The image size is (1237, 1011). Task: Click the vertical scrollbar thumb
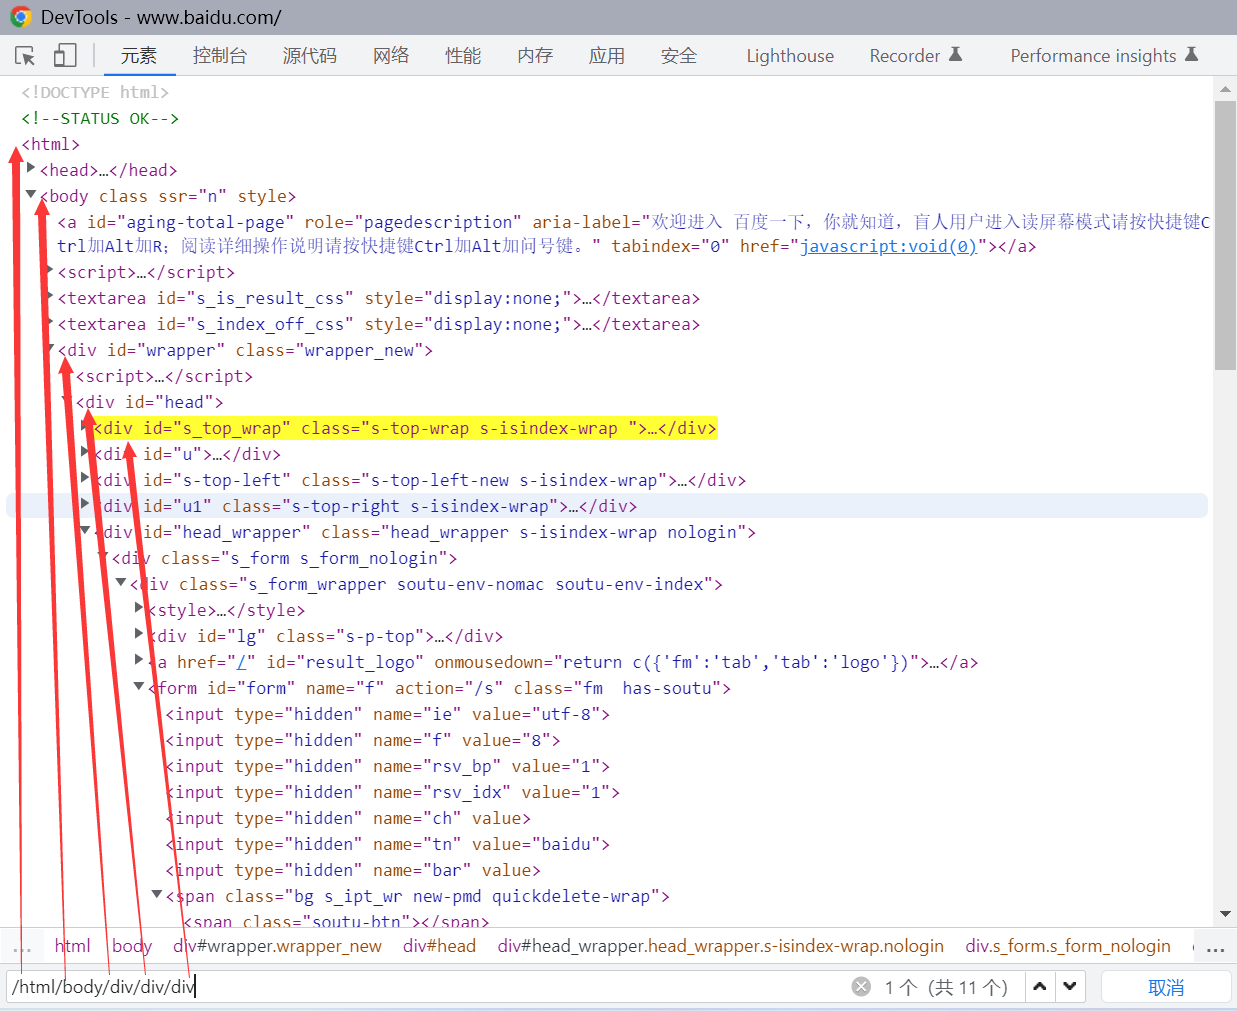pyautogui.click(x=1225, y=235)
